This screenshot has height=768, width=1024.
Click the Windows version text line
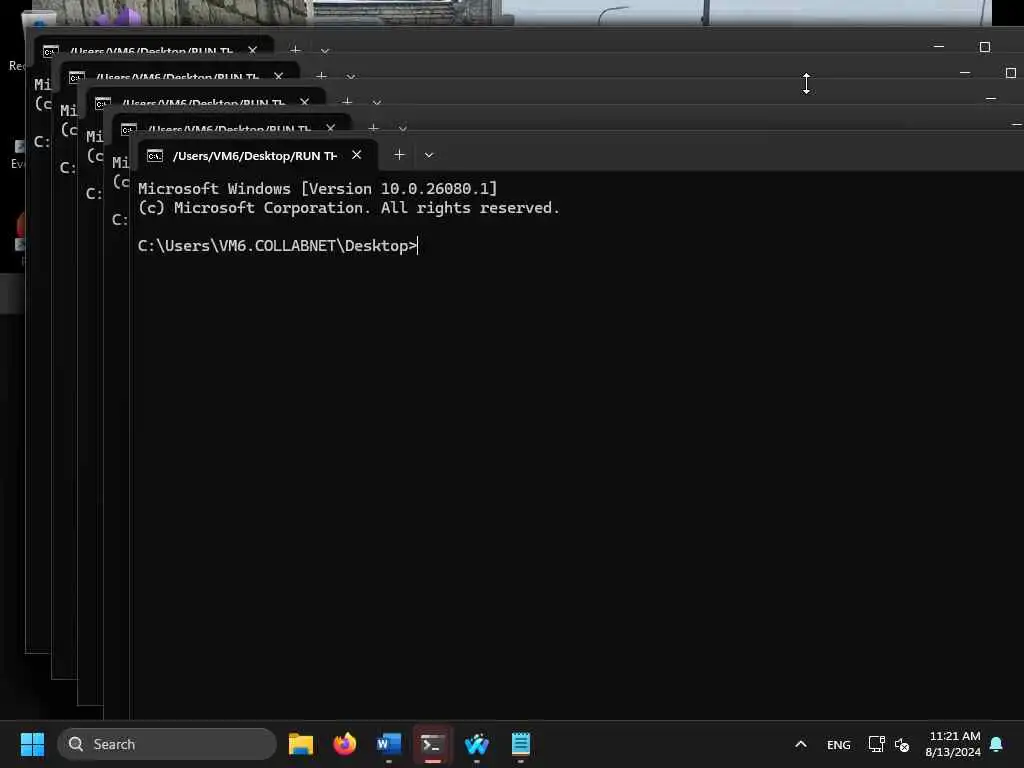click(317, 189)
